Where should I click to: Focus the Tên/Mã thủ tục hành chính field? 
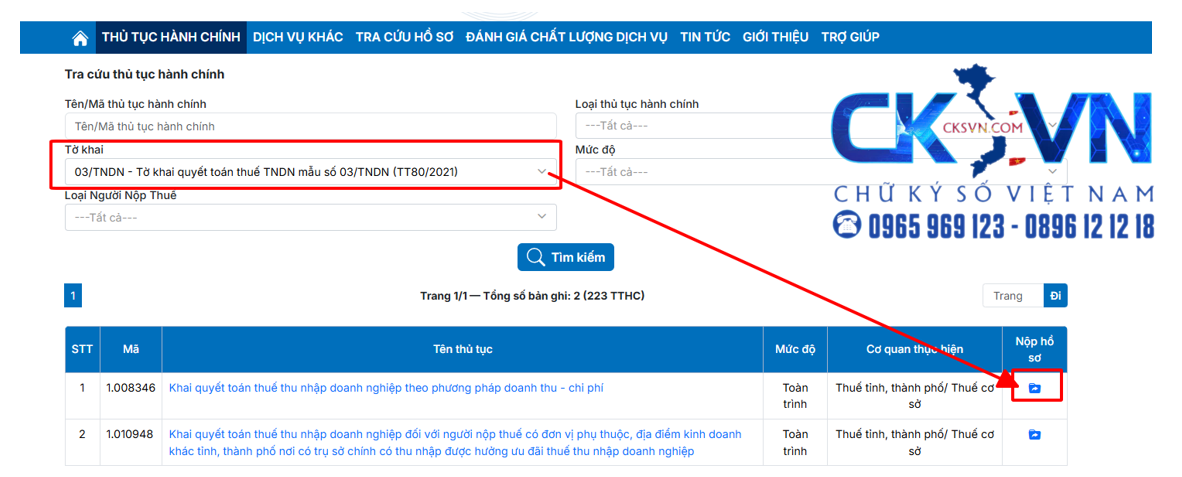(310, 127)
